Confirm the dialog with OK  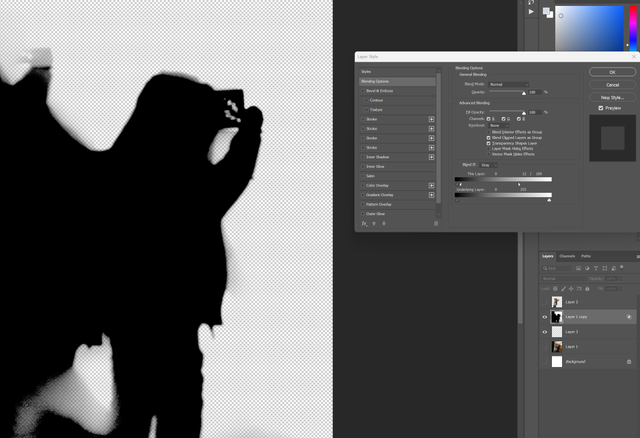point(612,72)
